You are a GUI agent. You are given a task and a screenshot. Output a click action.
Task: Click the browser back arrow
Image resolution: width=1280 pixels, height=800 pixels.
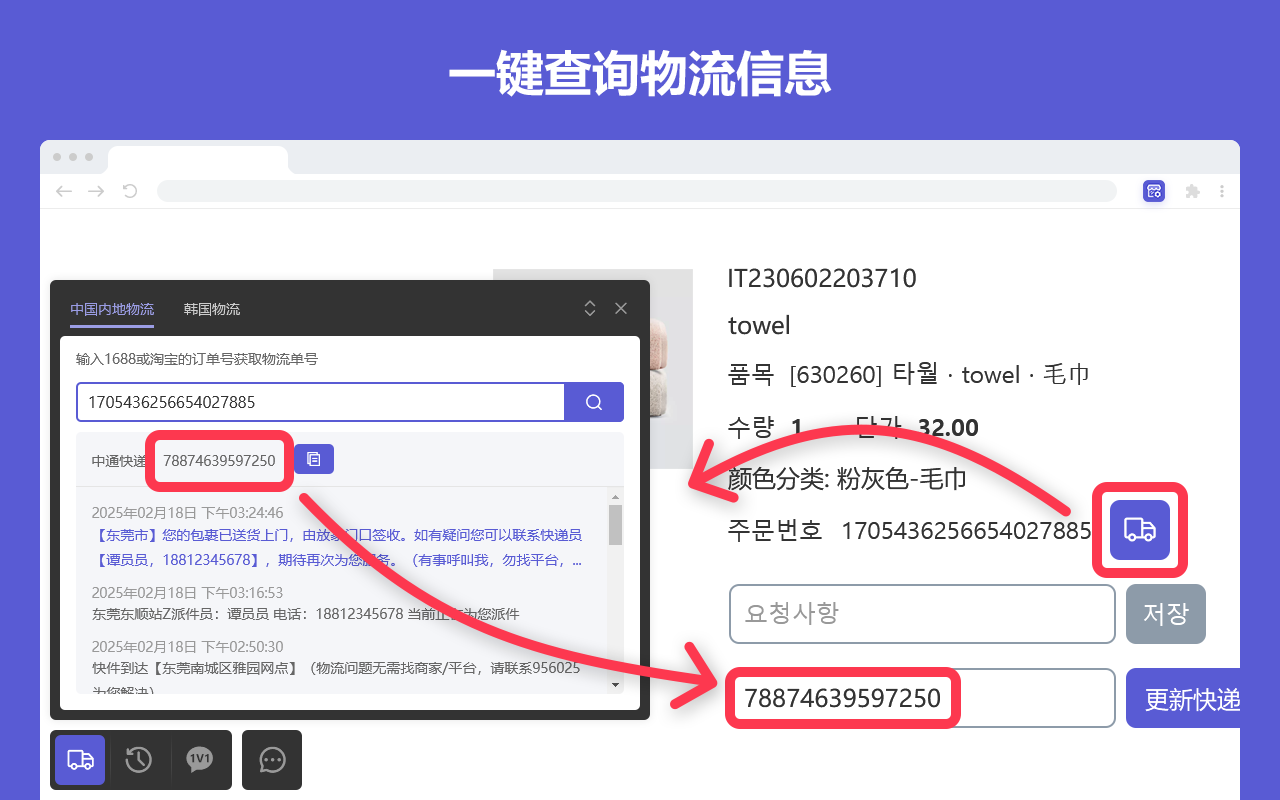point(64,190)
